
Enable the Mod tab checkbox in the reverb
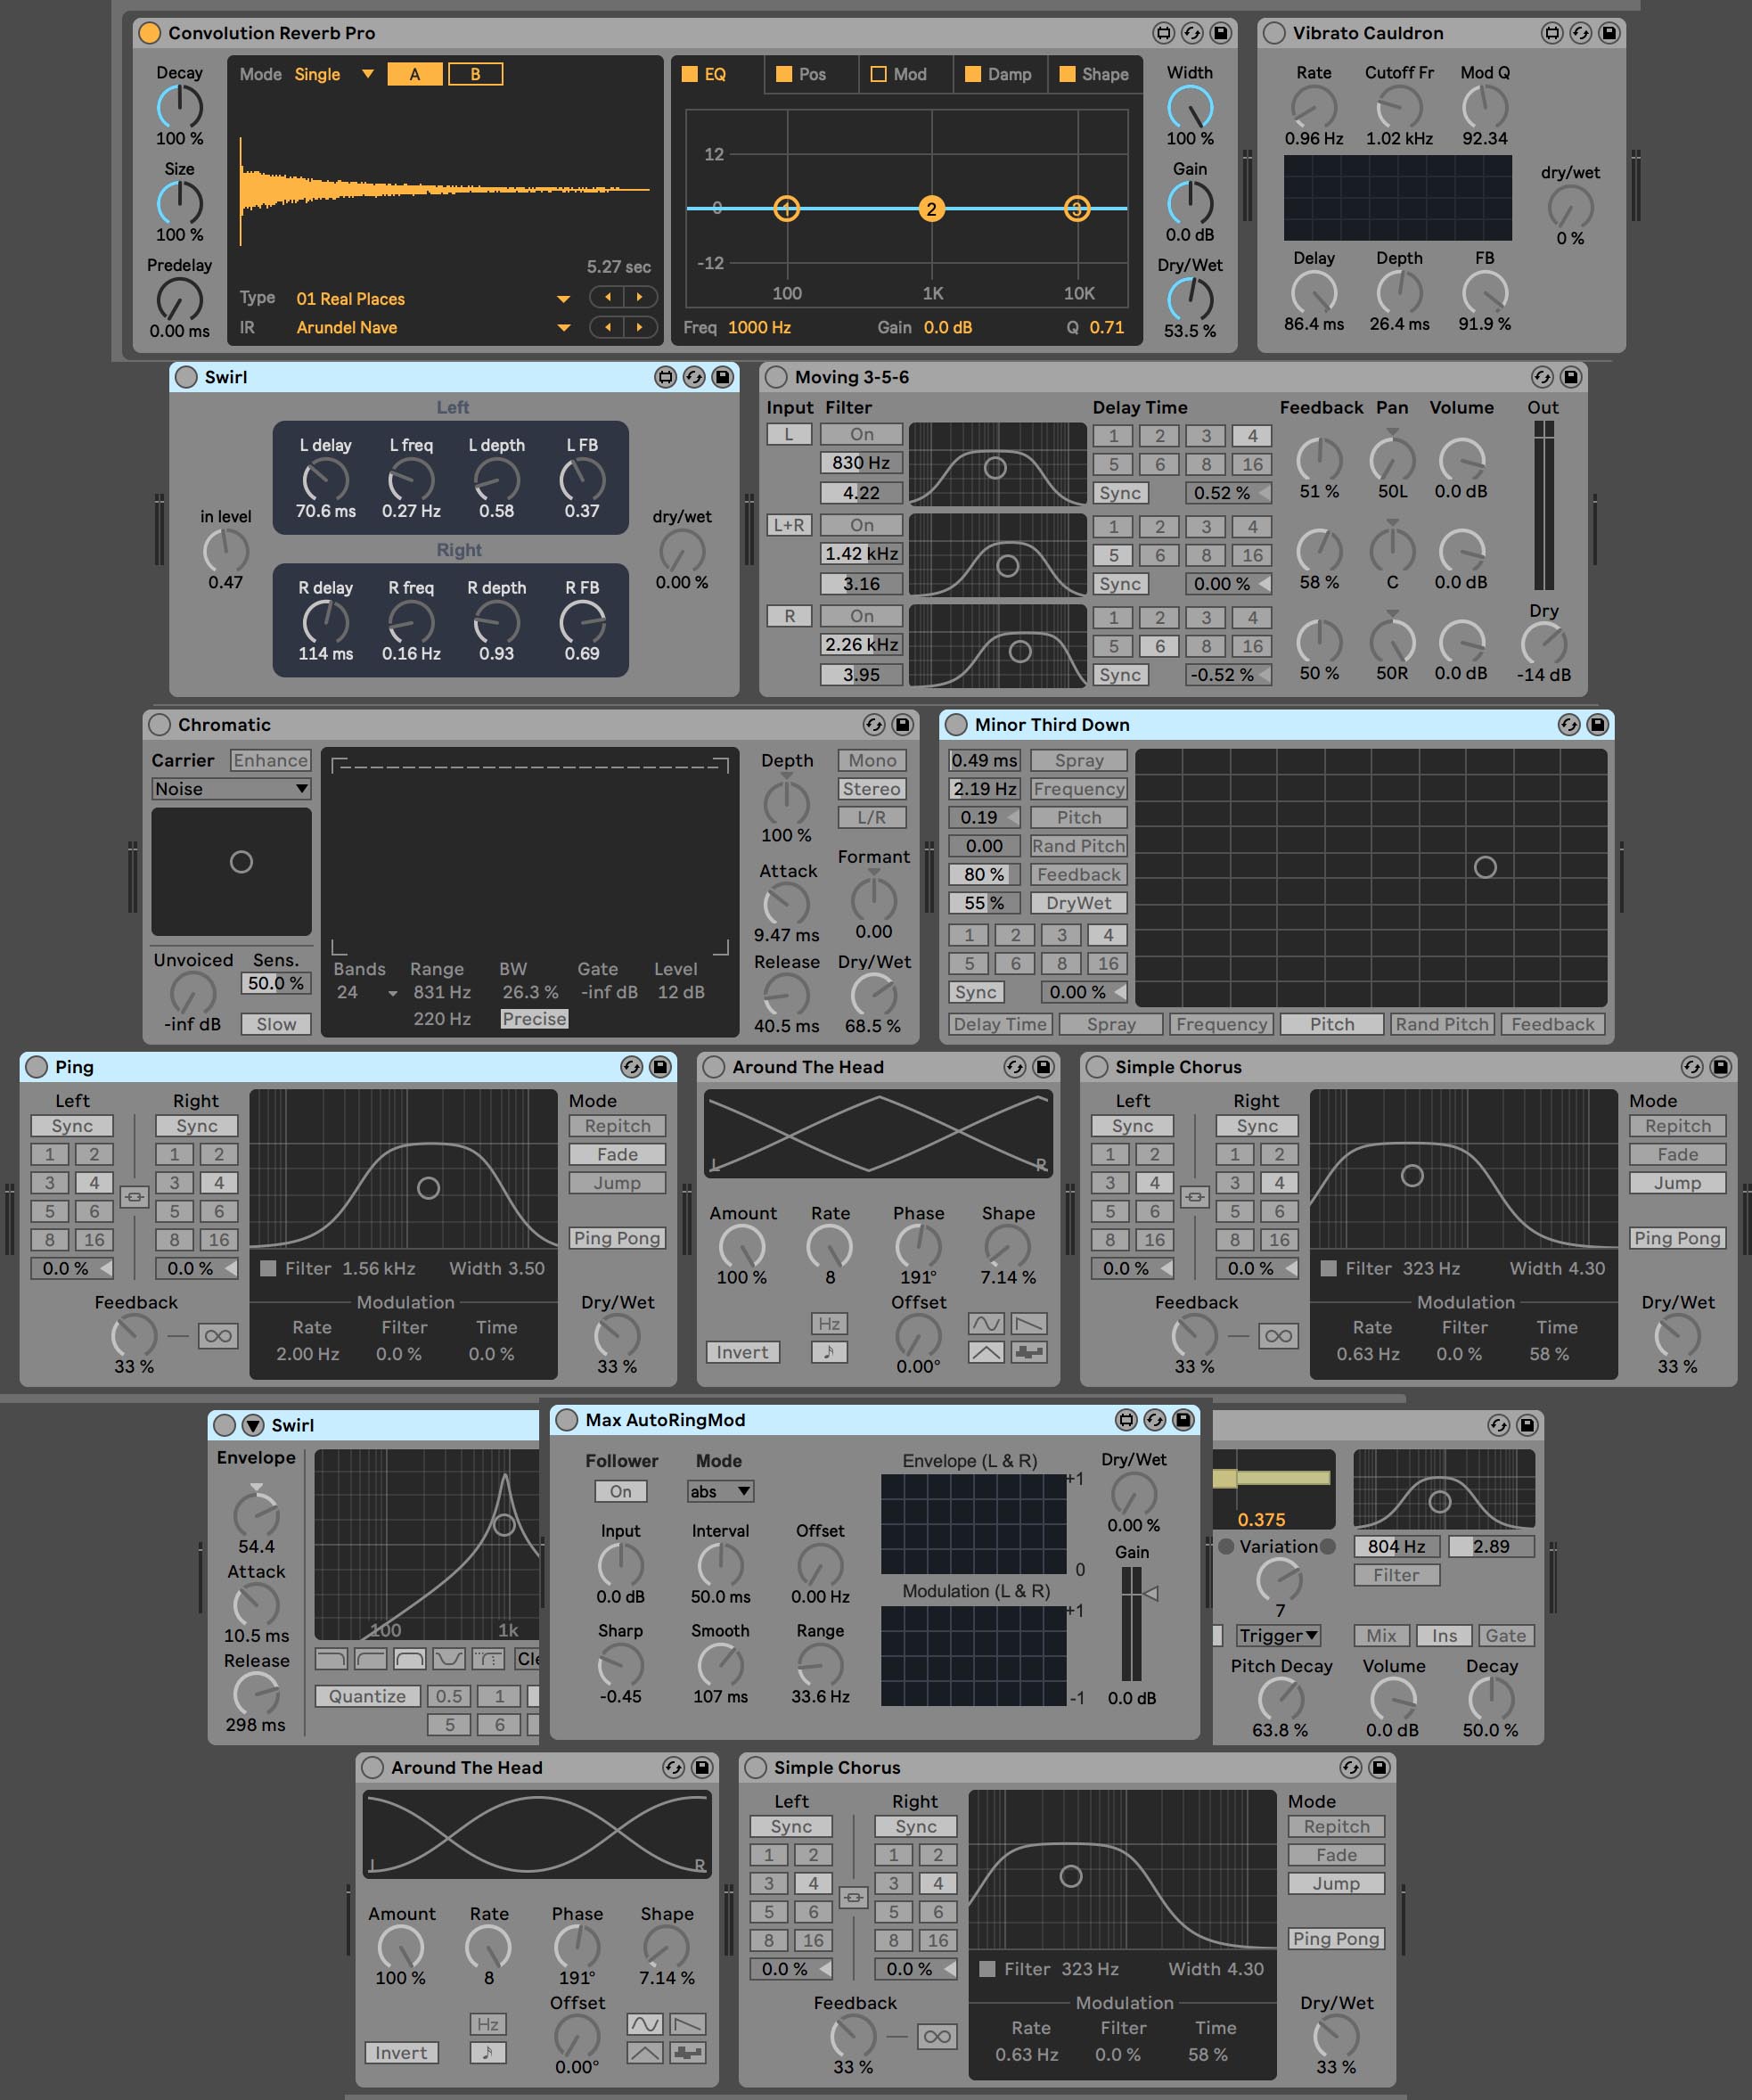pyautogui.click(x=879, y=74)
